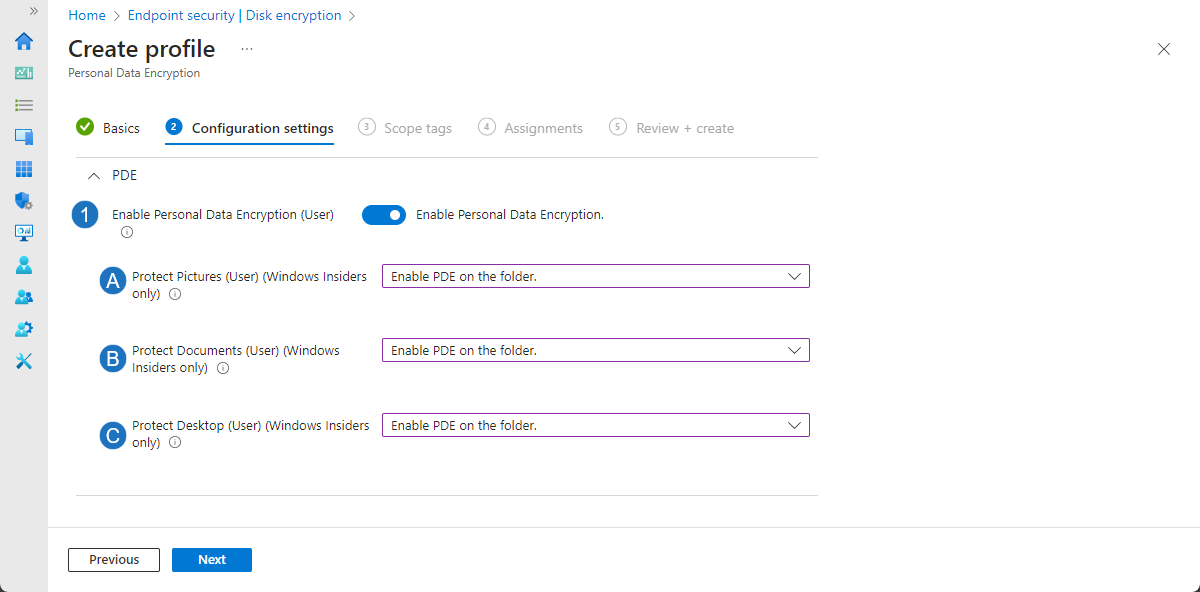Open All services list icon
1200x592 pixels.
pos(24,104)
